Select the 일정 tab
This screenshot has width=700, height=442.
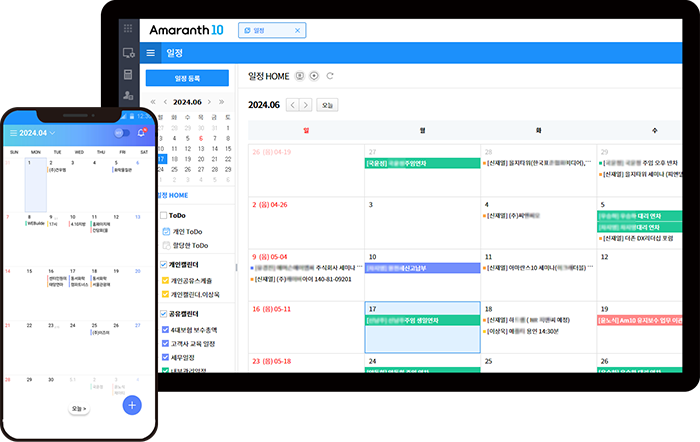pyautogui.click(x=272, y=30)
